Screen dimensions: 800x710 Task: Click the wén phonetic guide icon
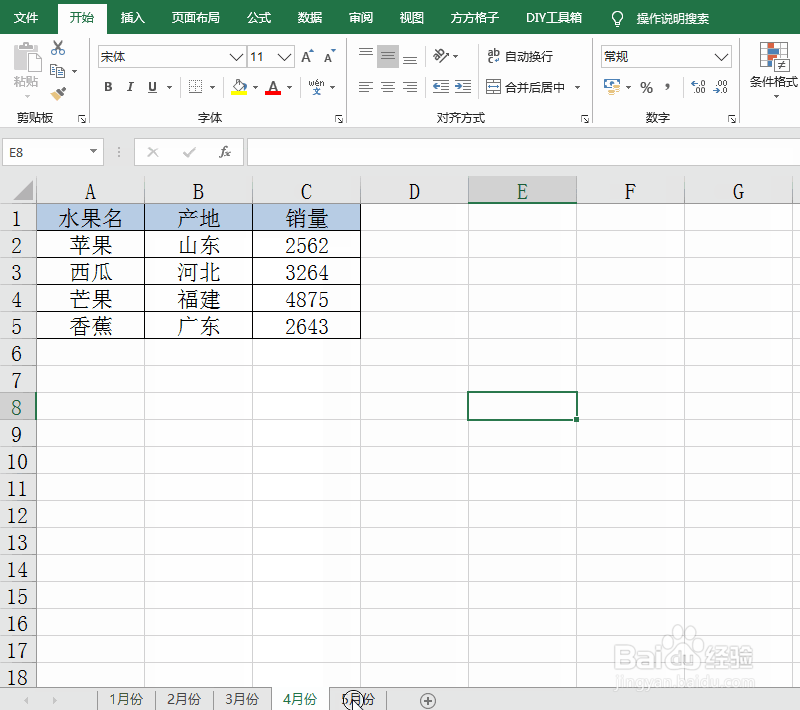click(x=316, y=87)
